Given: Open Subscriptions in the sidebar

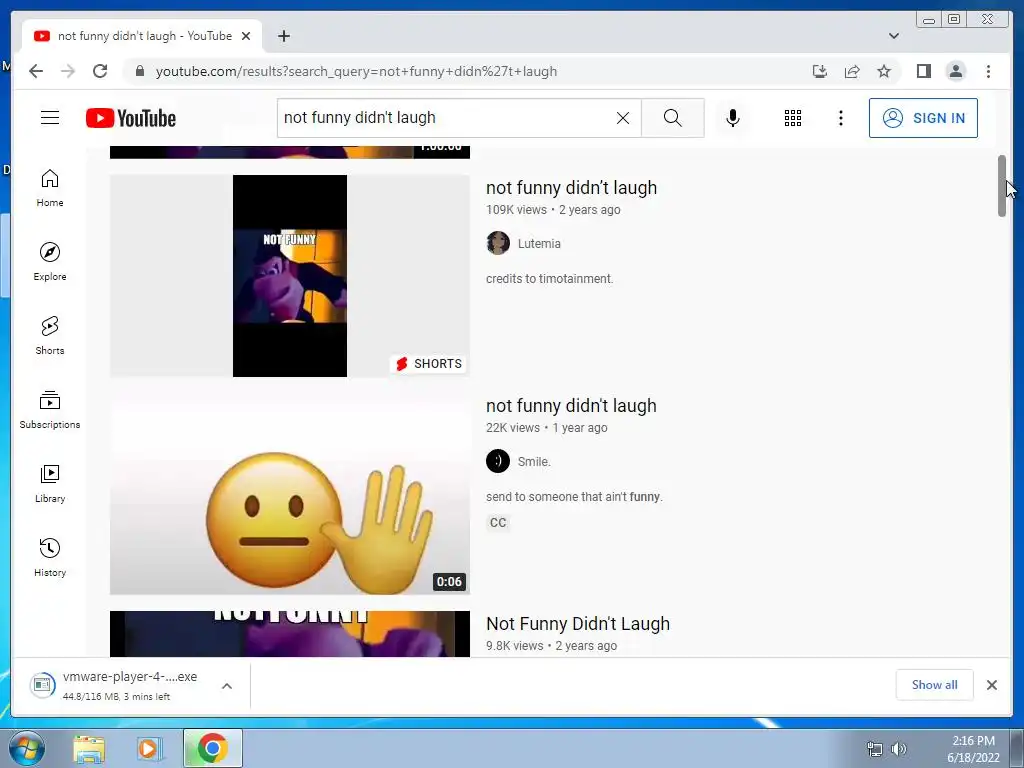Looking at the screenshot, I should (x=50, y=409).
